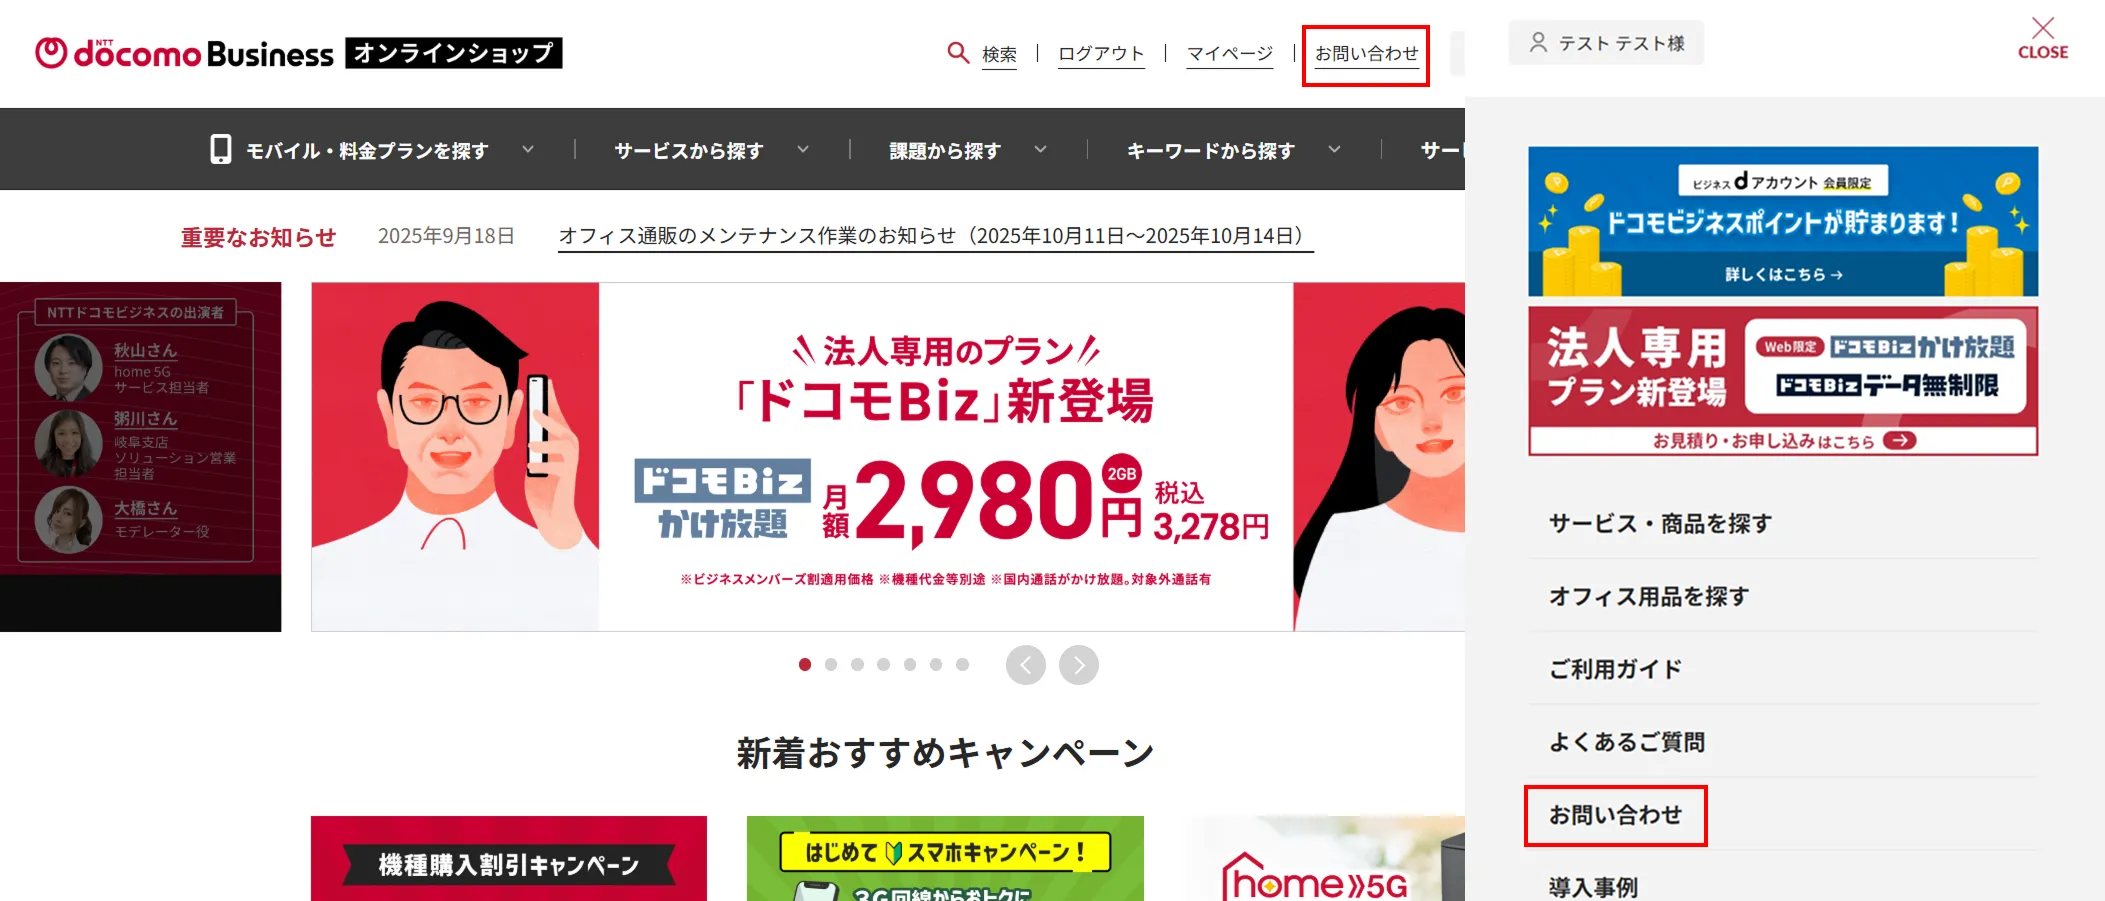The height and width of the screenshot is (901, 2105).
Task: Expand キーワードから探す dropdown
Action: 1334,150
